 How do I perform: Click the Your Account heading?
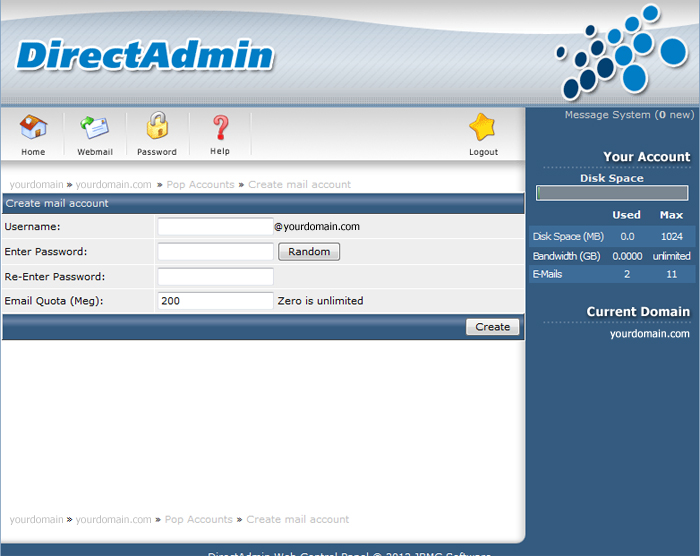pyautogui.click(x=646, y=157)
